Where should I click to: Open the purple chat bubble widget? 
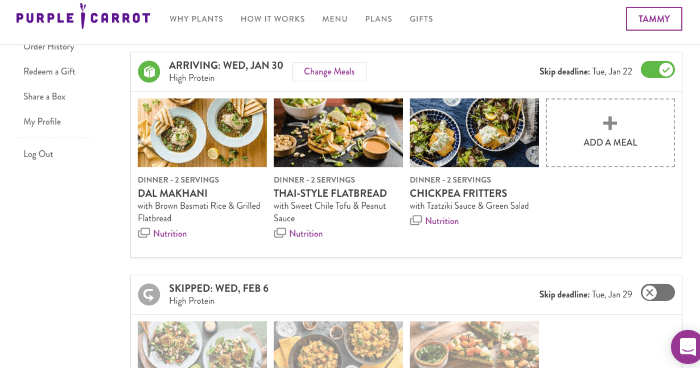point(687,347)
